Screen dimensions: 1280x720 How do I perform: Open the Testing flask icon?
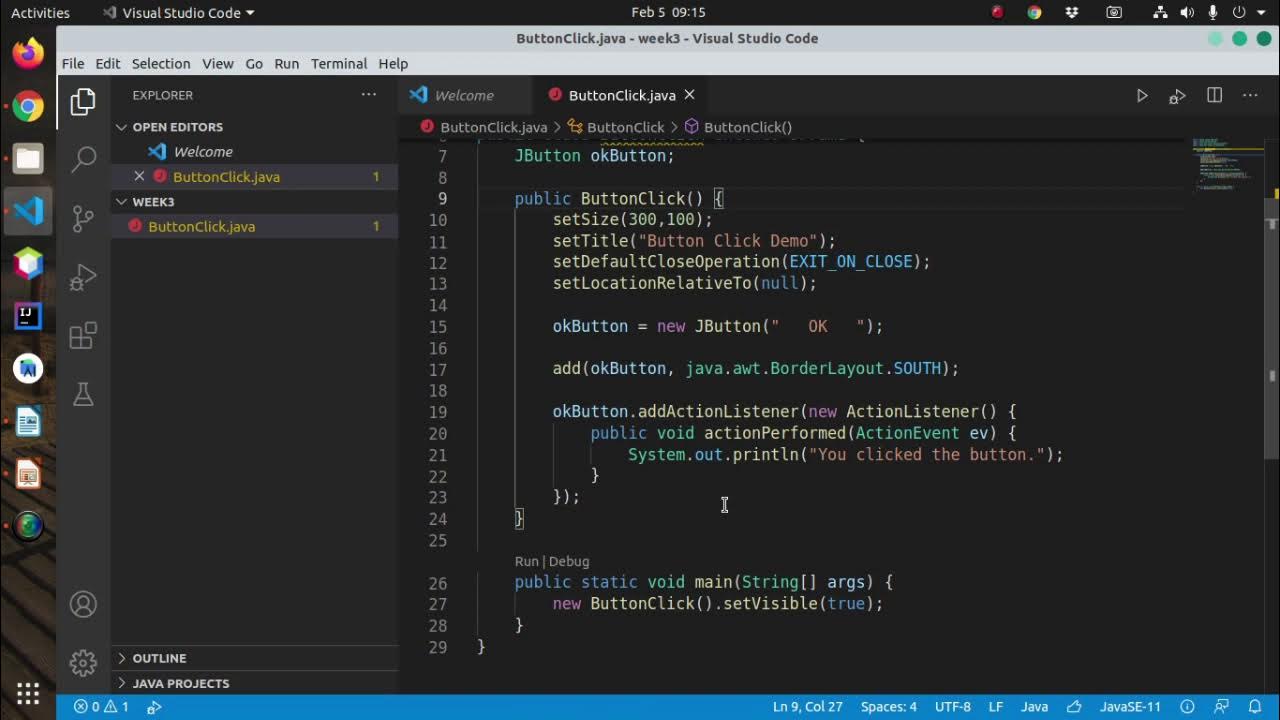click(x=84, y=394)
